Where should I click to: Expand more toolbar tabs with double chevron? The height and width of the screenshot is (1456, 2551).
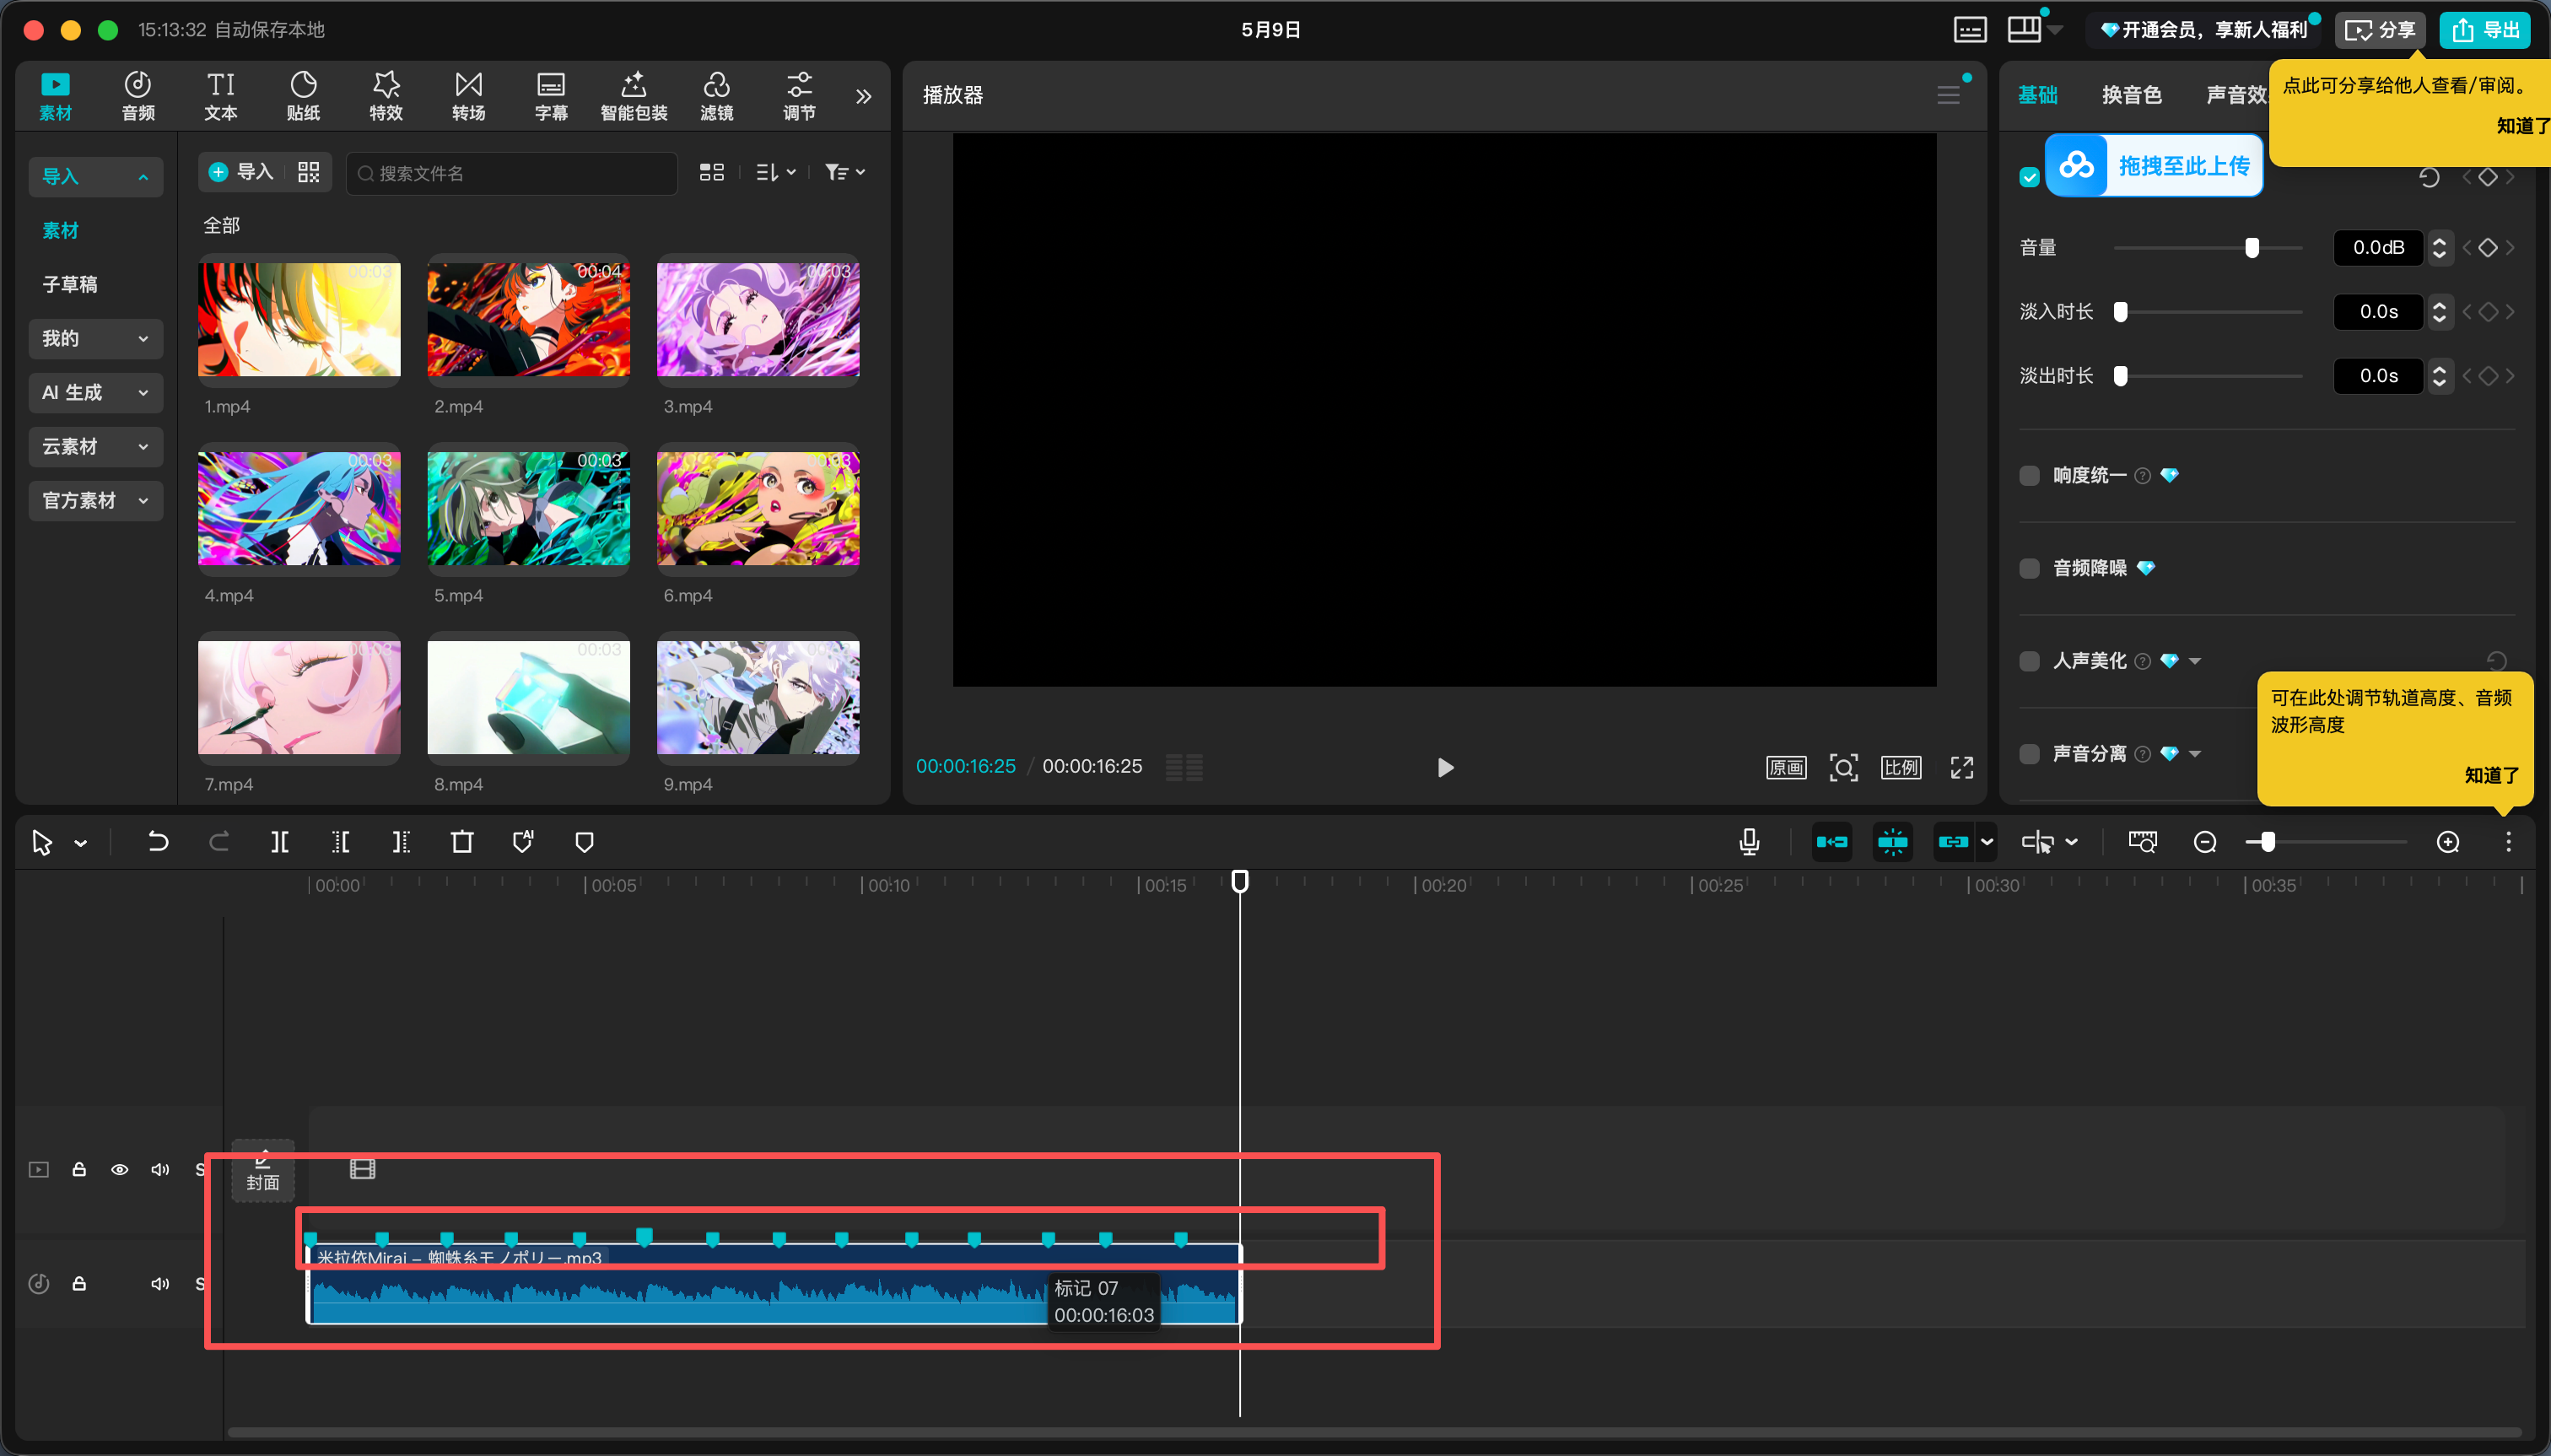[864, 96]
